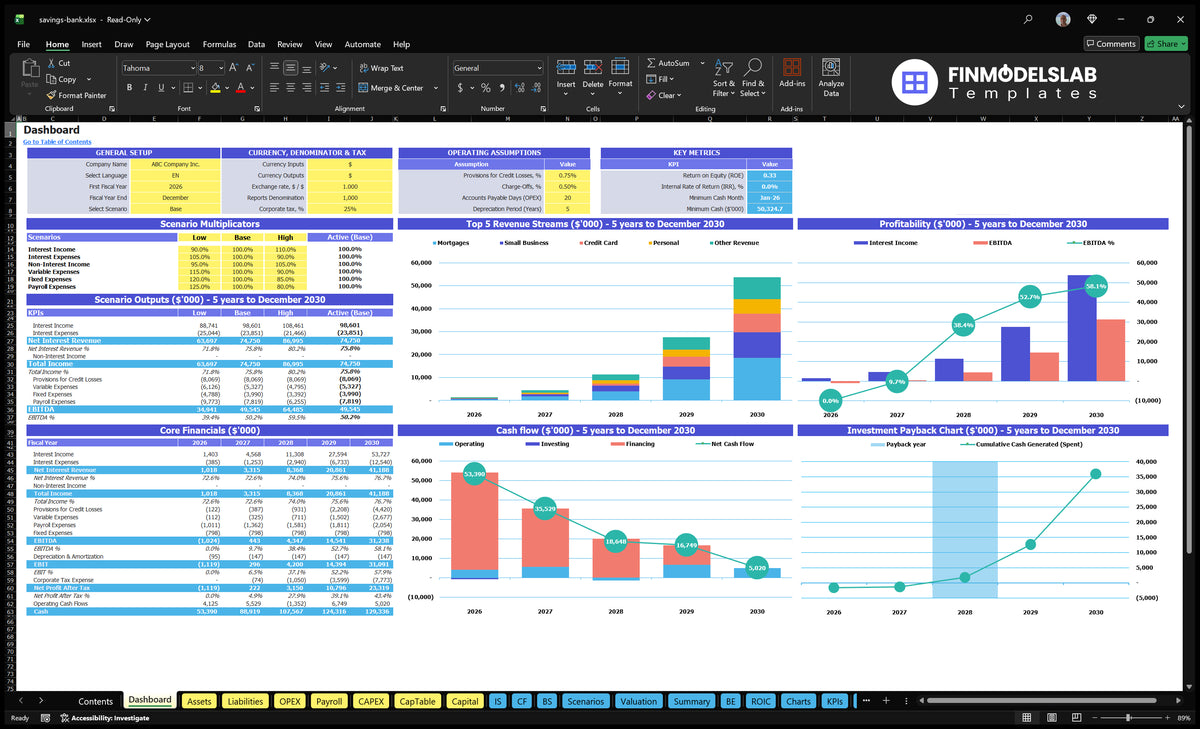Open Sort & Filter
Screen dimensions: 1200x729
pyautogui.click(x=724, y=77)
